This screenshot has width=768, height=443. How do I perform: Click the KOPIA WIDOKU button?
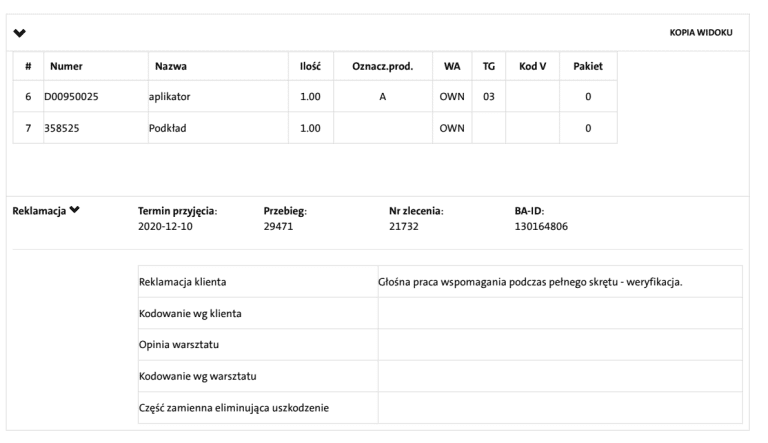coord(701,33)
